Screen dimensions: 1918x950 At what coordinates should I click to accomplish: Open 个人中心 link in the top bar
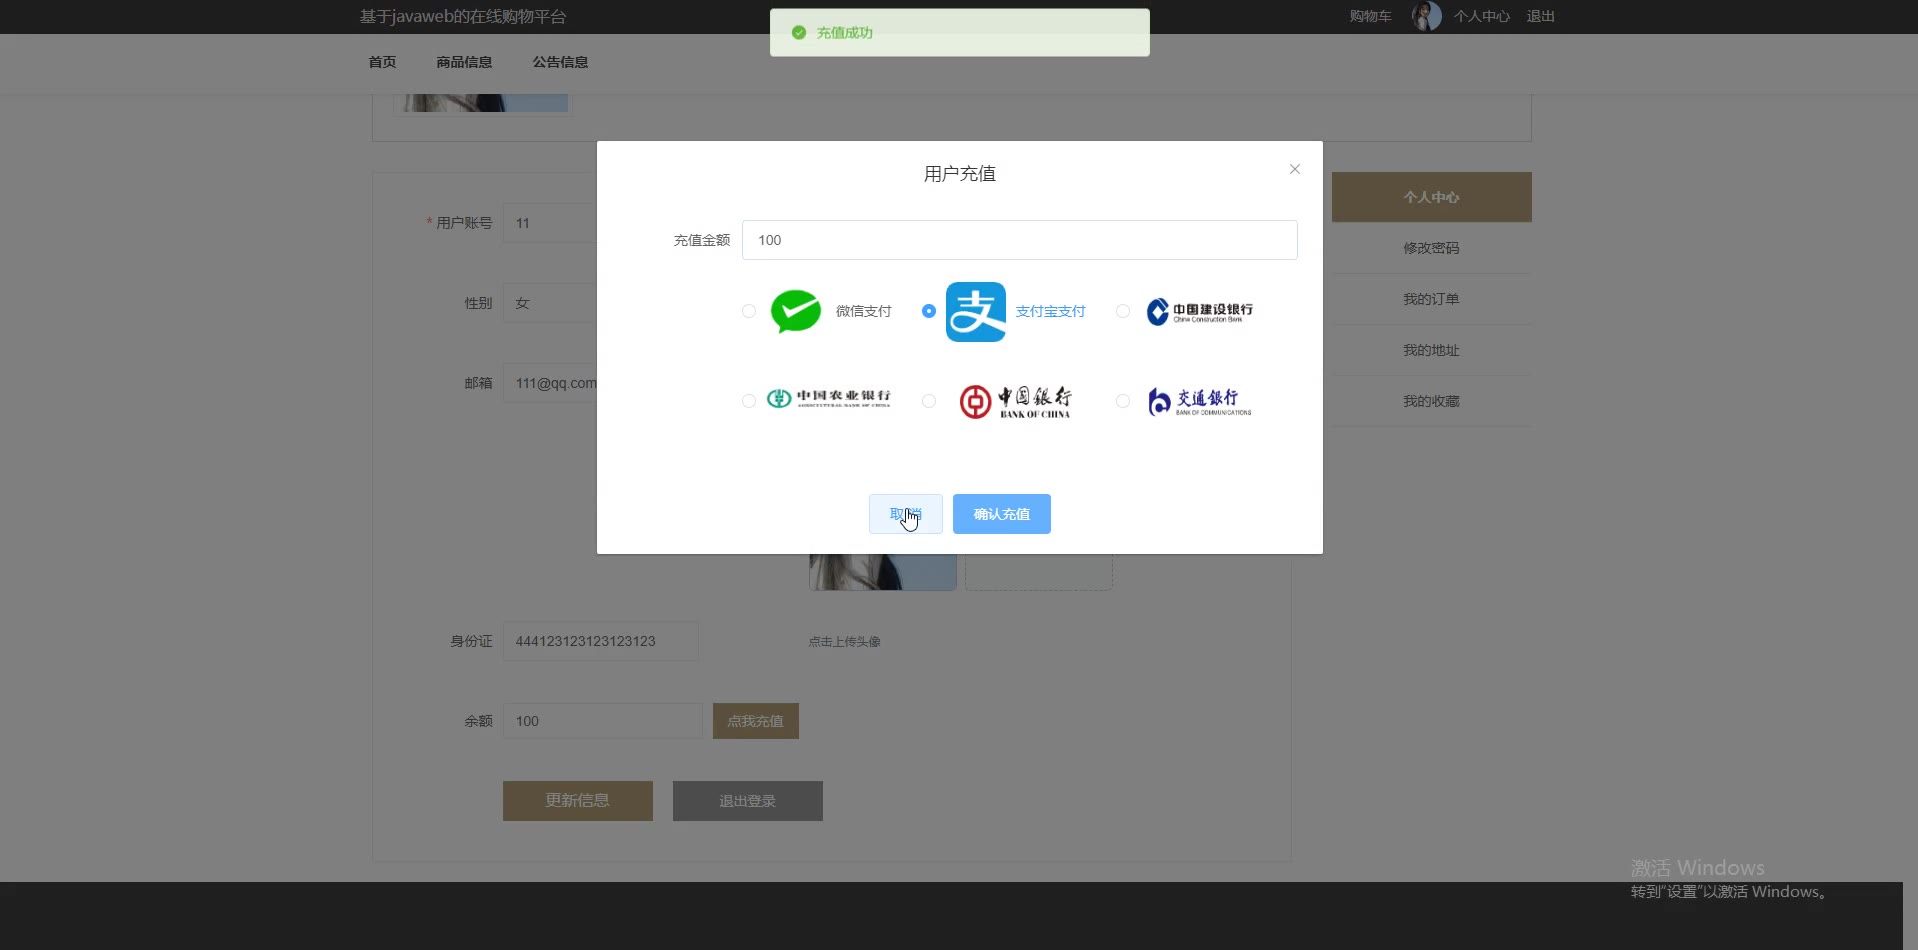click(1482, 16)
